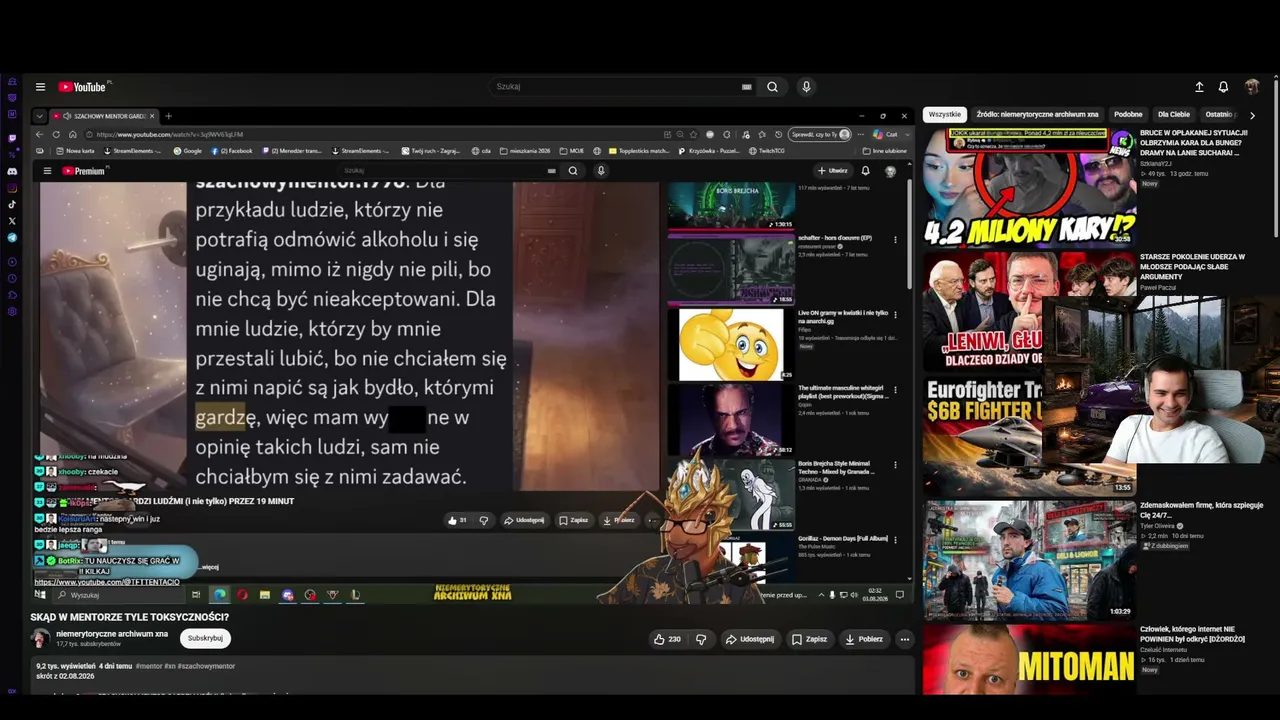The image size is (1280, 720).
Task: Select the "Źródło: niemerytoryczne archiwum xna" chip
Action: [x=1037, y=115]
